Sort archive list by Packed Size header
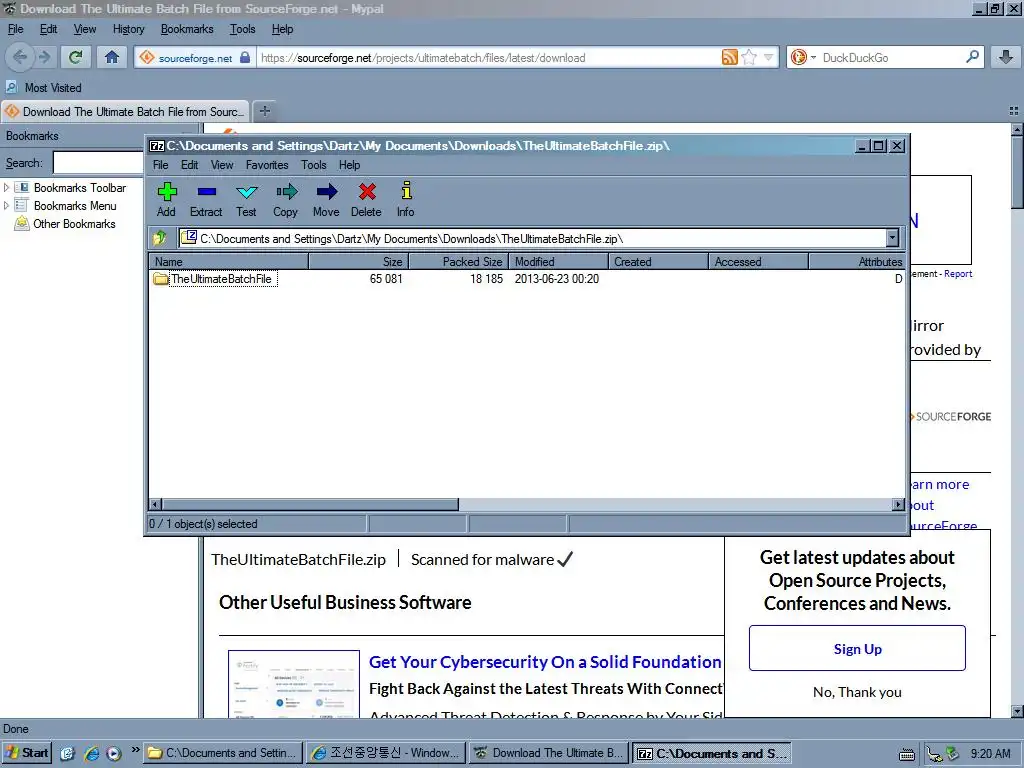Screen dimensions: 1024x768 pos(458,261)
